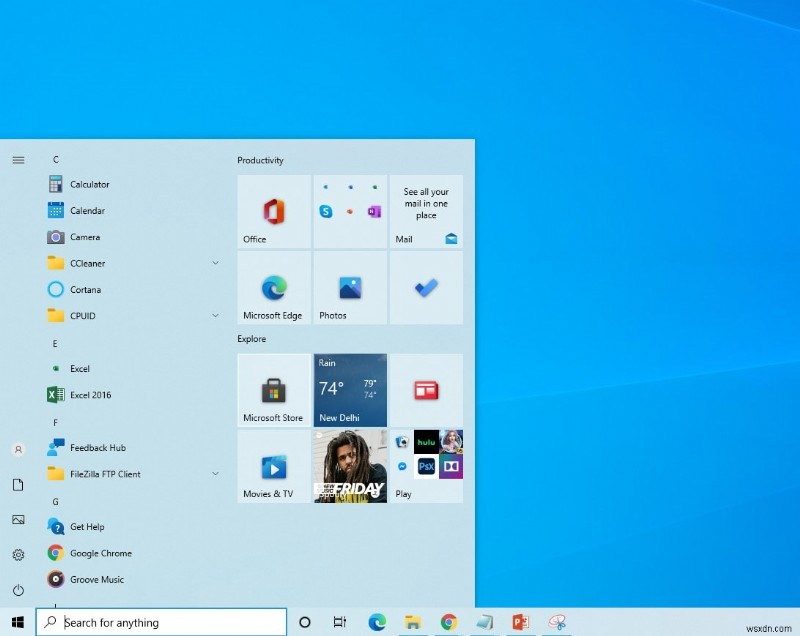This screenshot has height=636, width=800.
Task: Open Microsoft PowerPoint from the taskbar
Action: click(520, 621)
